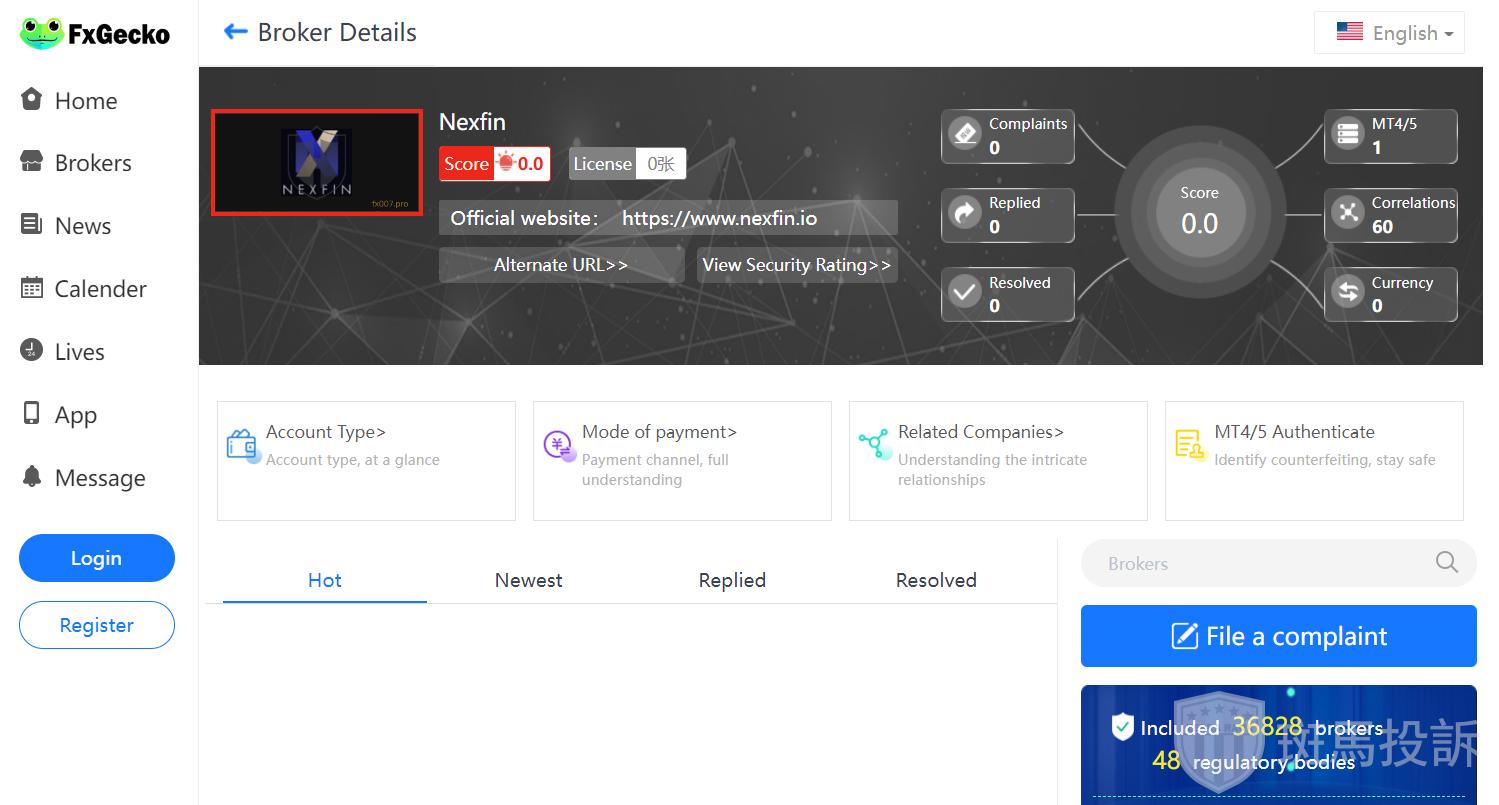The image size is (1499, 805).
Task: Click the Resolved checkmark icon
Action: coord(965,293)
